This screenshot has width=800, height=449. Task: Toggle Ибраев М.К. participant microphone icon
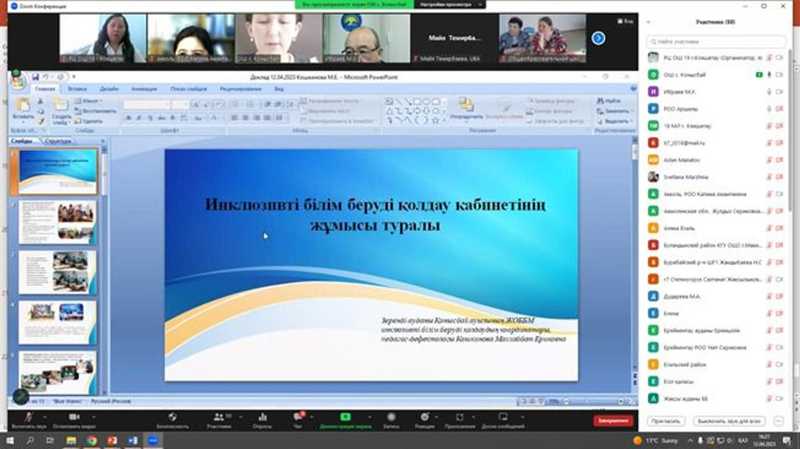[x=769, y=92]
